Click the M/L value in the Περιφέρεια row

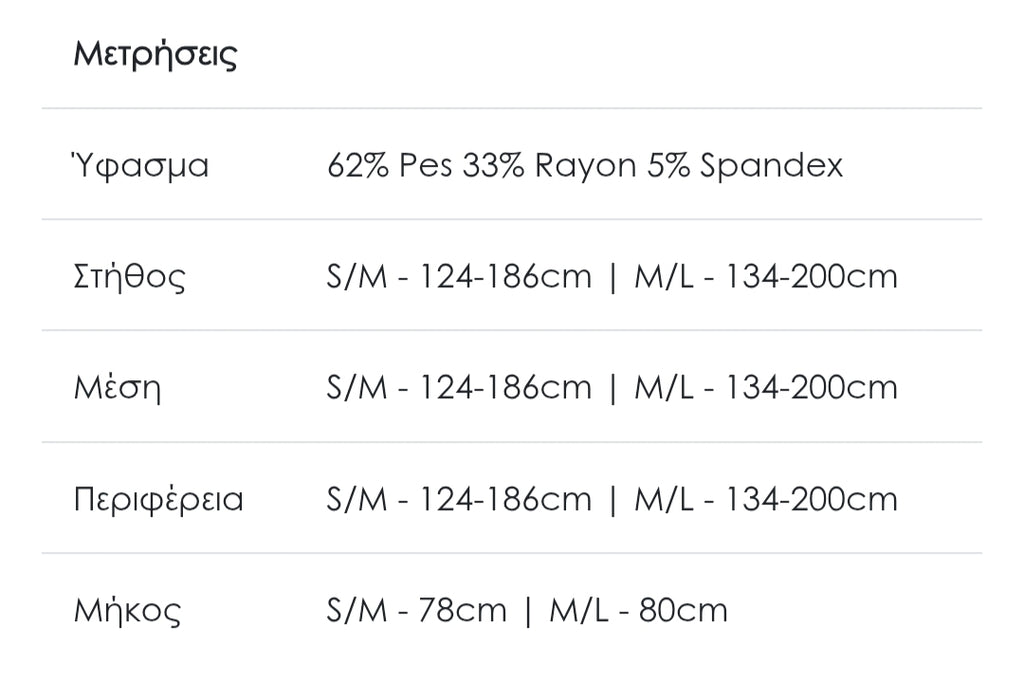(766, 499)
